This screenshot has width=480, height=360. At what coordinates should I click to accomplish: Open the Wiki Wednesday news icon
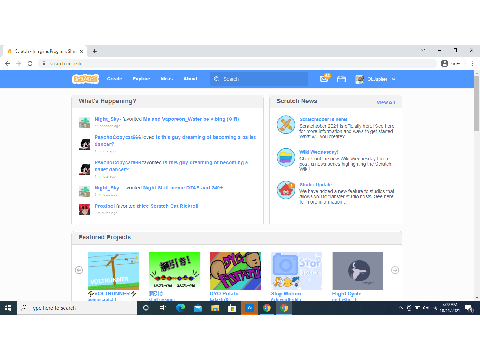pos(286,157)
